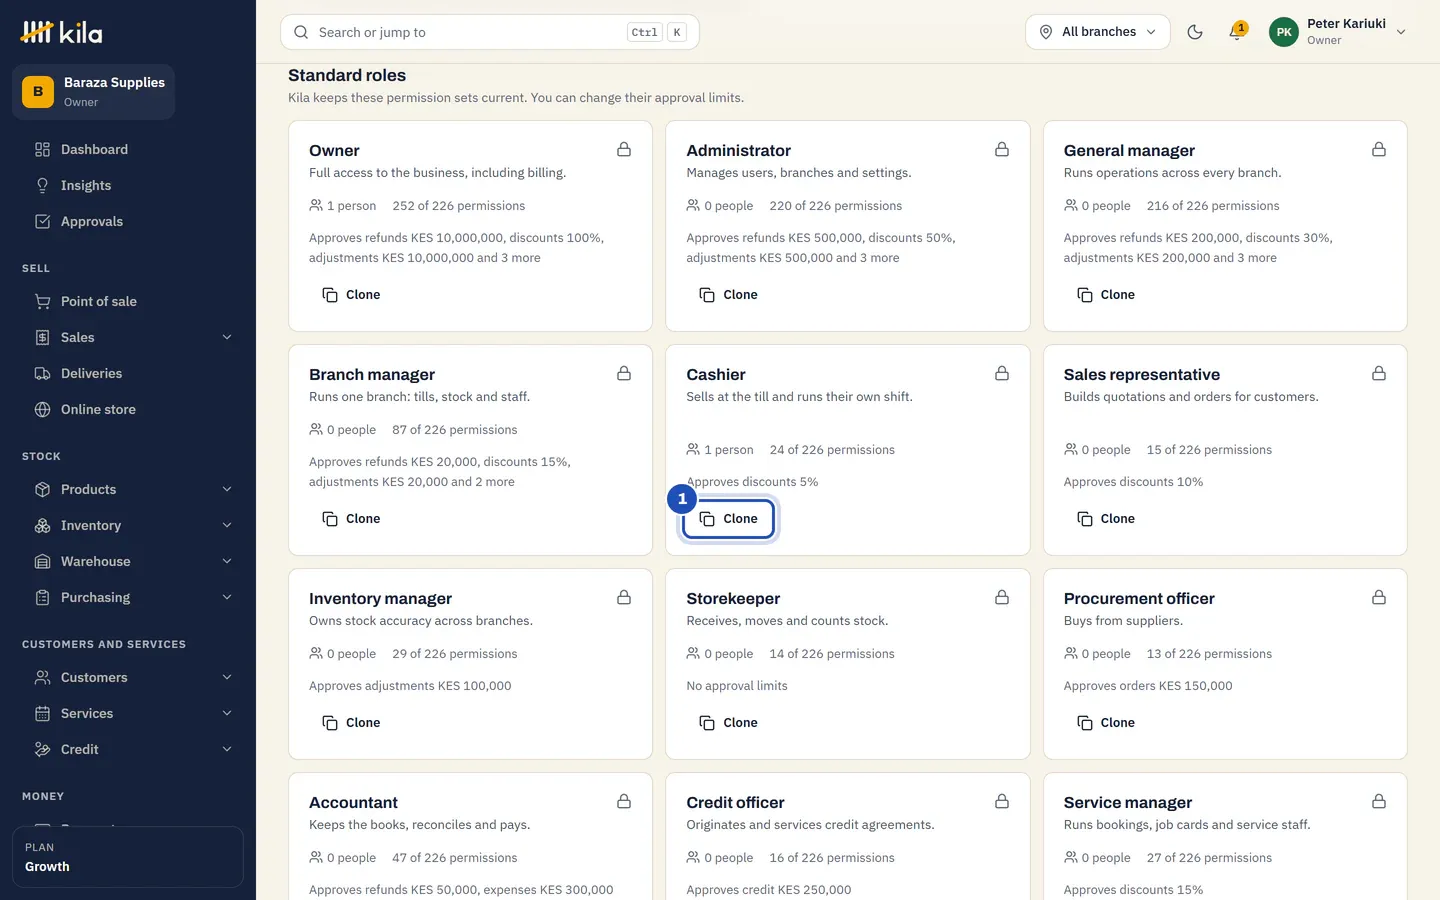
Task: Open the Peter Kariuki account menu
Action: (1338, 32)
